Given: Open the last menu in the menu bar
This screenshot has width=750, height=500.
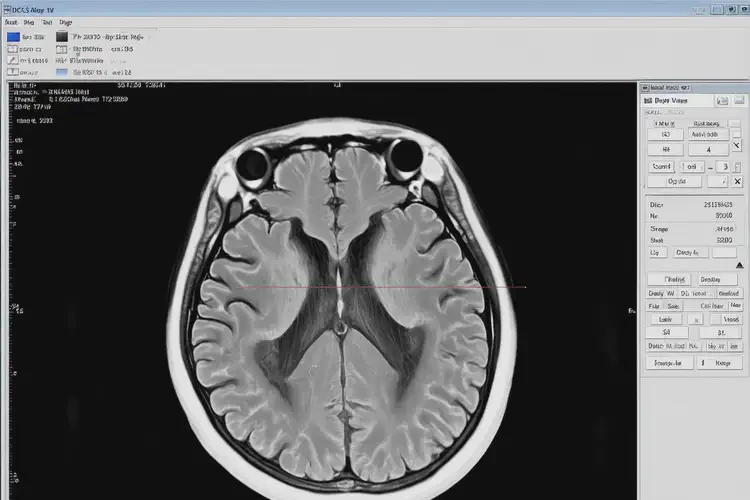Looking at the screenshot, I should (x=66, y=21).
